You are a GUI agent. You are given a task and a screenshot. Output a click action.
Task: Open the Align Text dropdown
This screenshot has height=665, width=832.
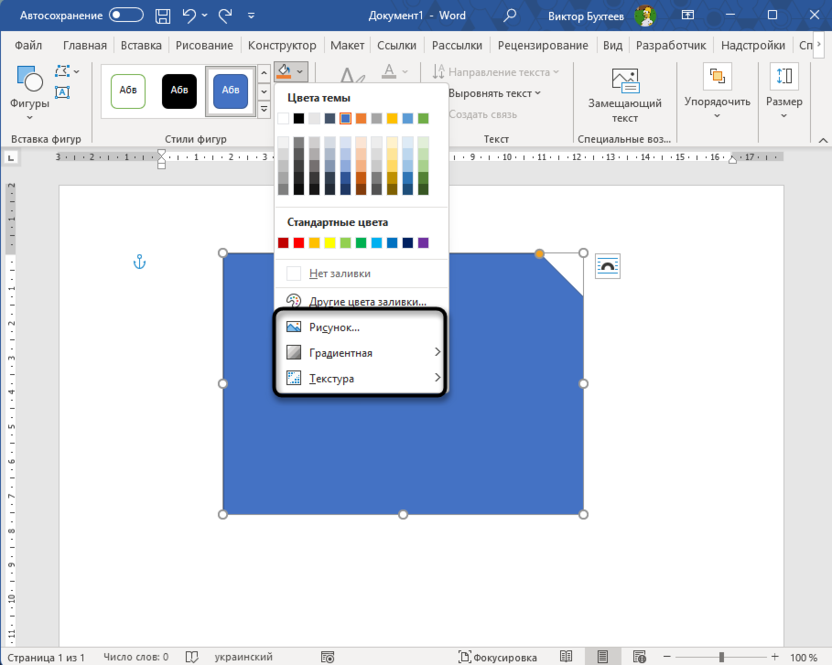[x=494, y=93]
